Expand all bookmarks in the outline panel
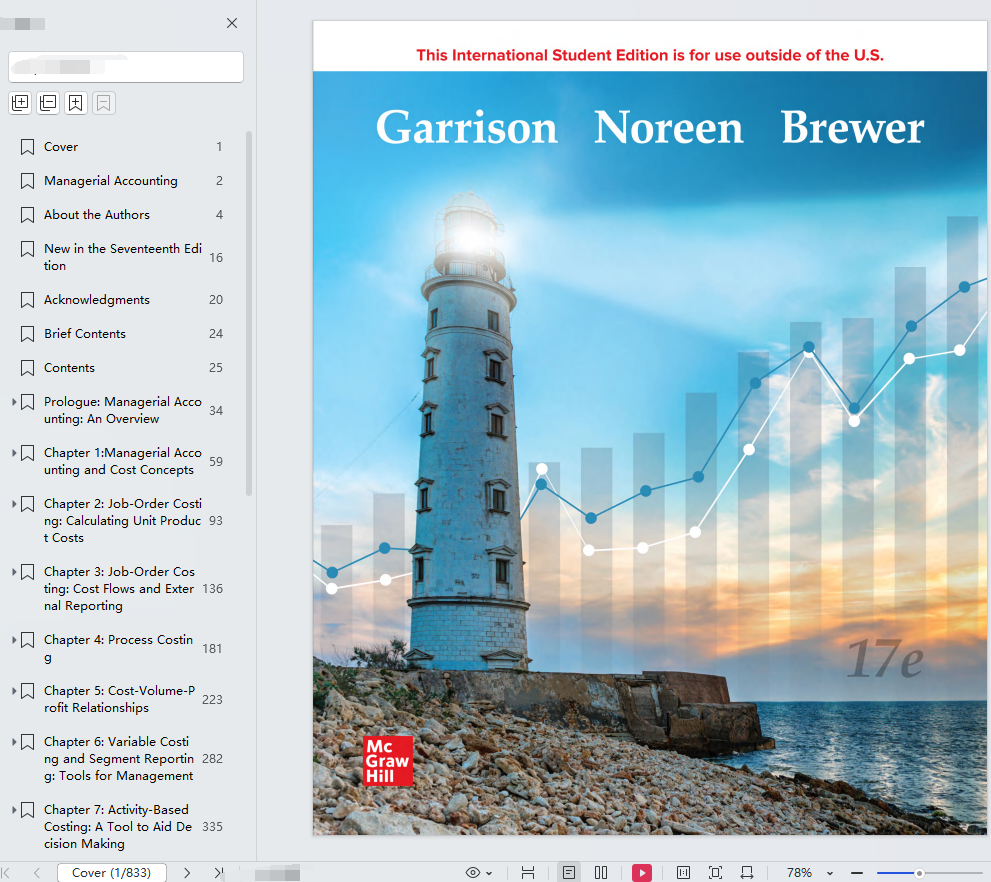This screenshot has height=882, width=991. click(20, 103)
